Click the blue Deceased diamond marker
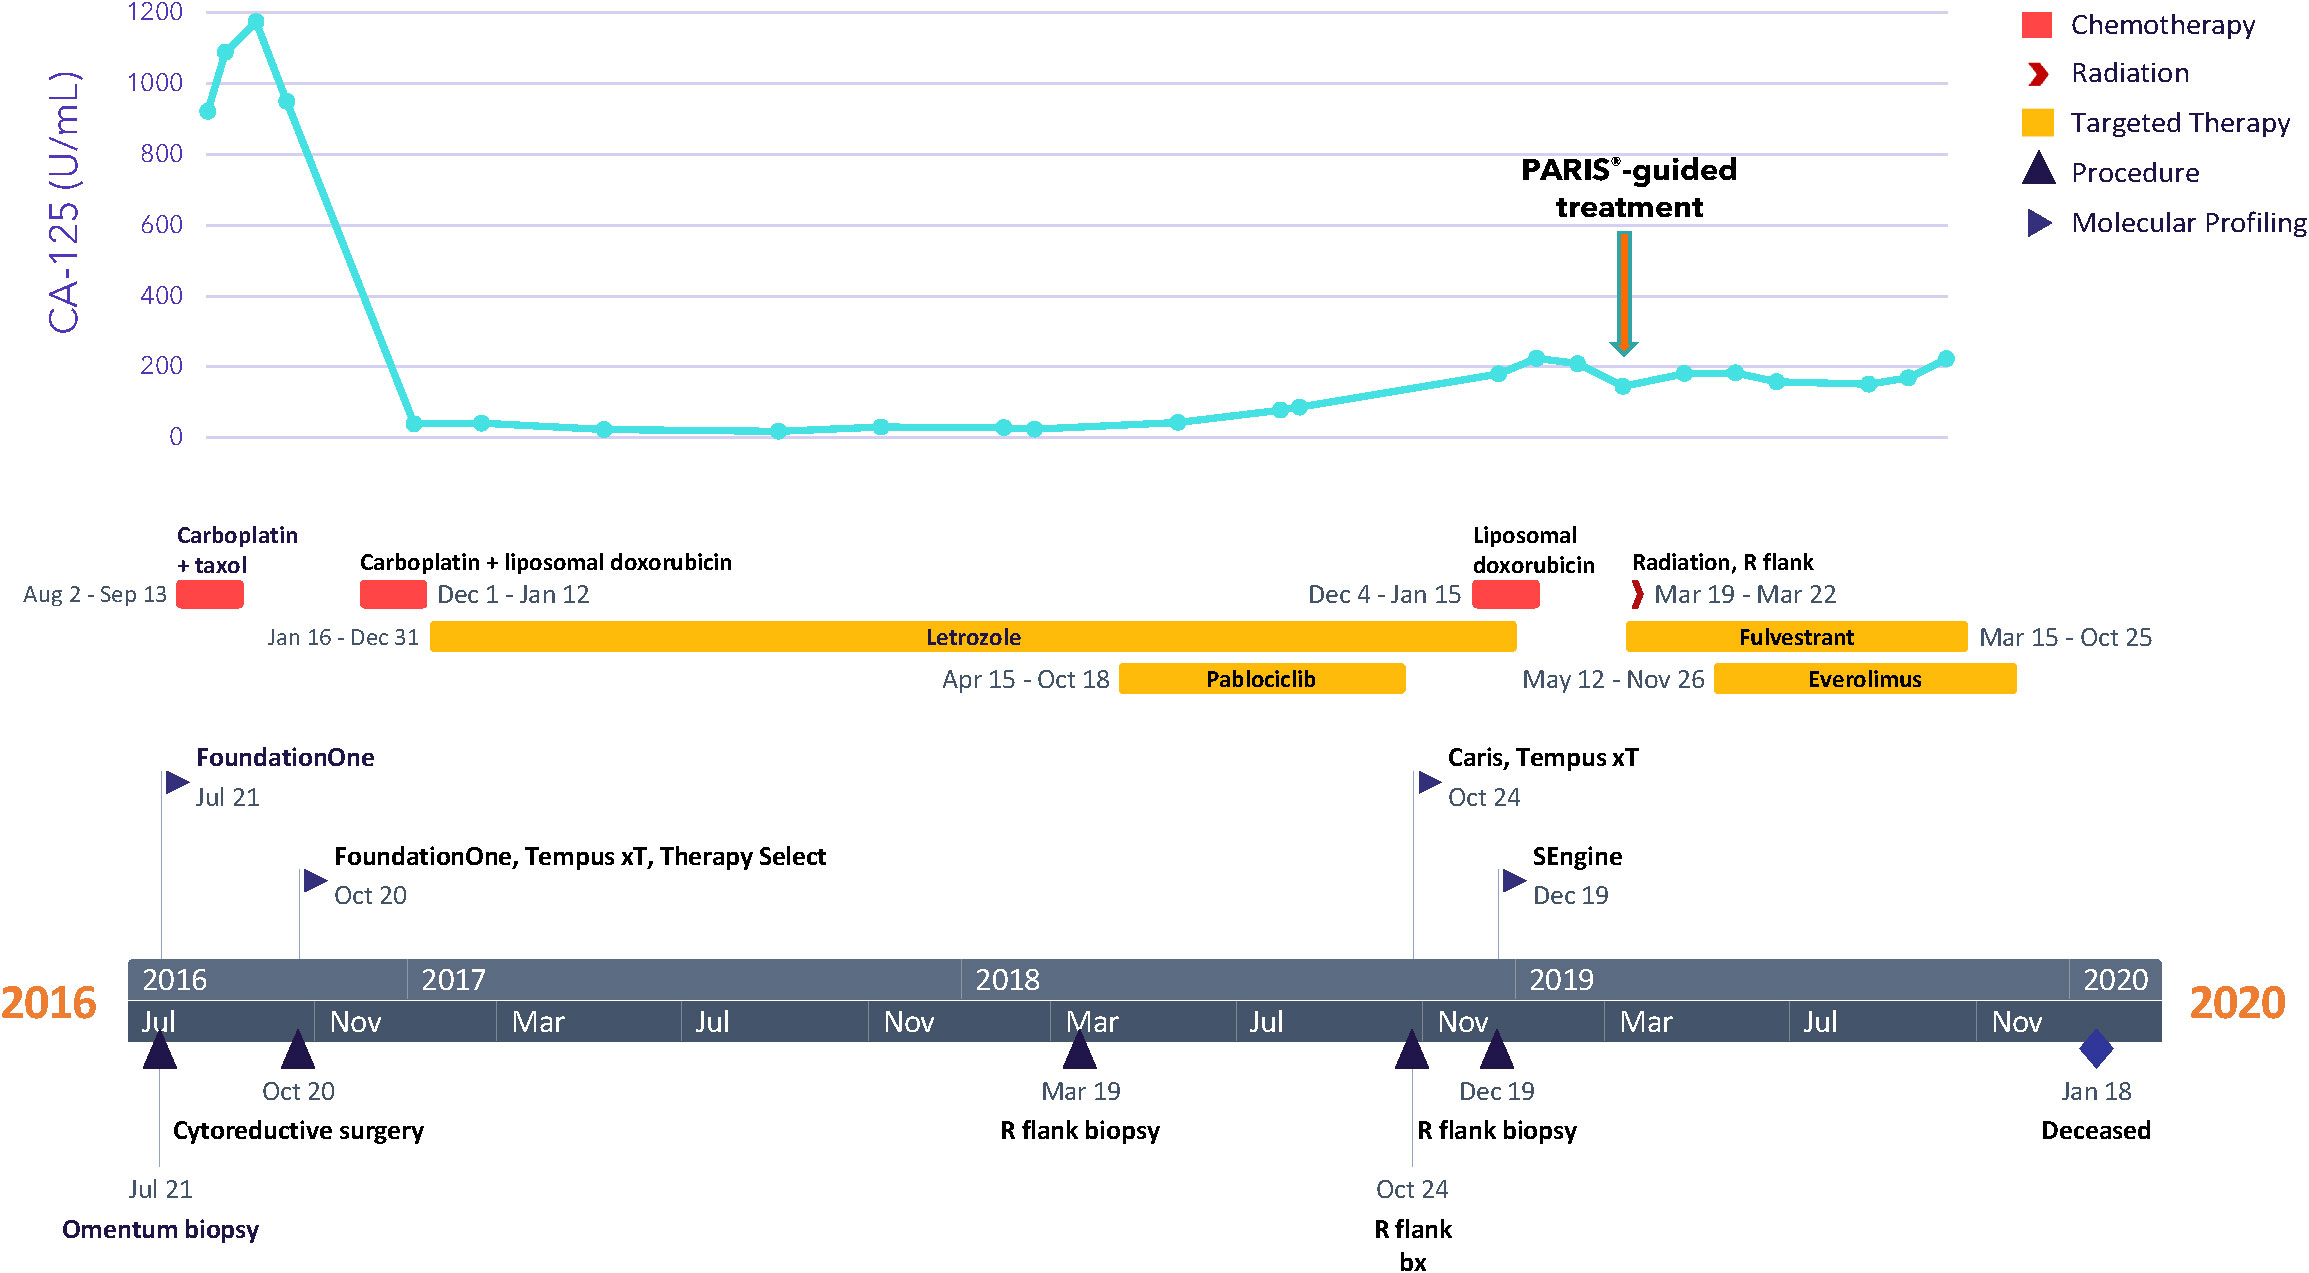Viewport: 2309px width, 1273px height. point(2096,1049)
